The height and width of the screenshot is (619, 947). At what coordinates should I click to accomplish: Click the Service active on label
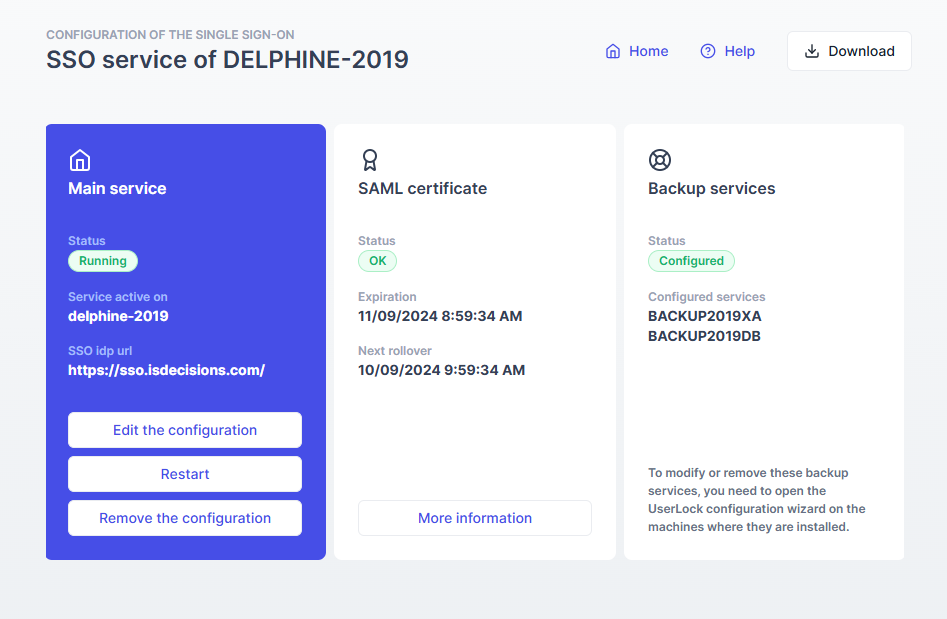(x=118, y=297)
